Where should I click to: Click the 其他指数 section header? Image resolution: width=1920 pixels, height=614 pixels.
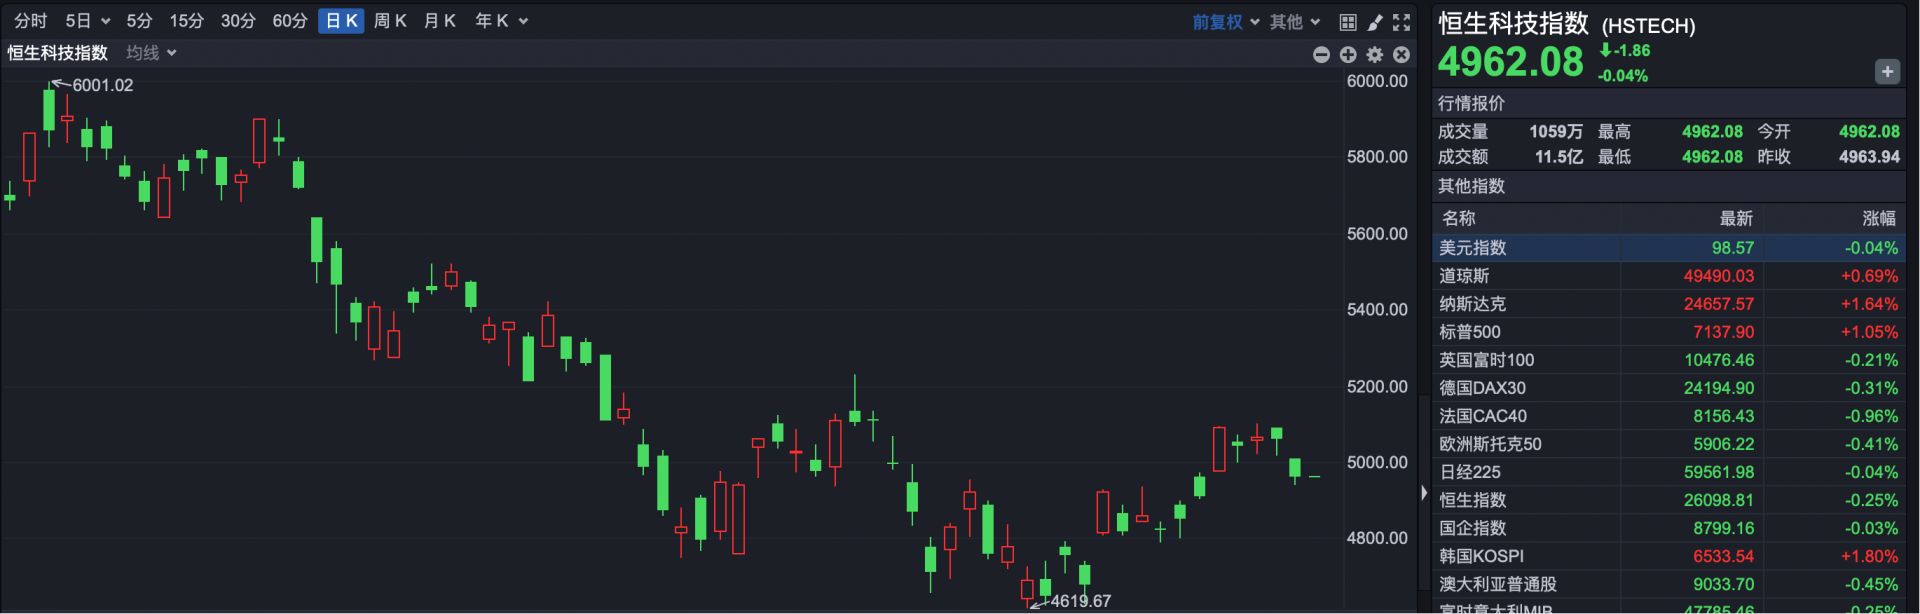point(1471,186)
